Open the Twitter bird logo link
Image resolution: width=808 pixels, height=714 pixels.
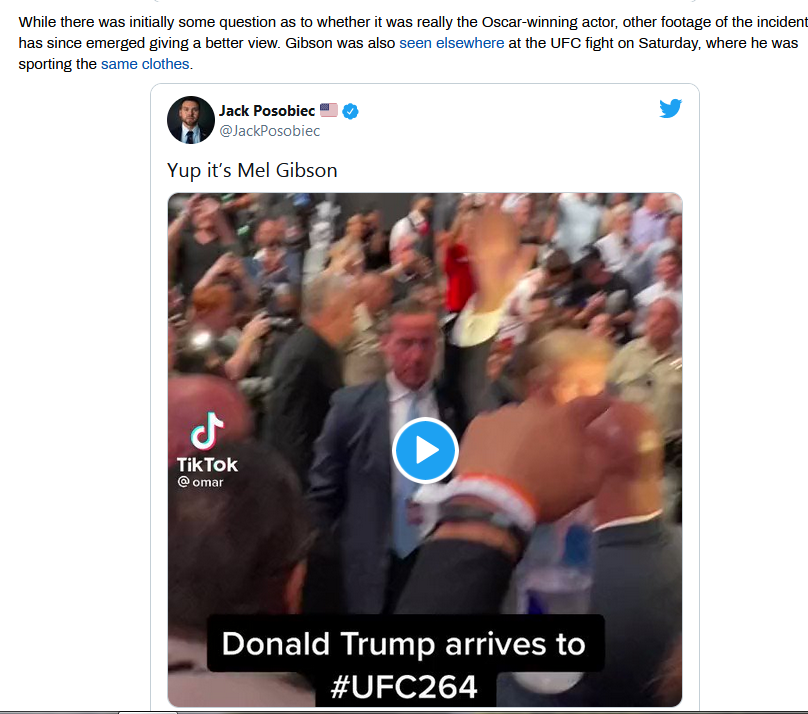tap(670, 108)
